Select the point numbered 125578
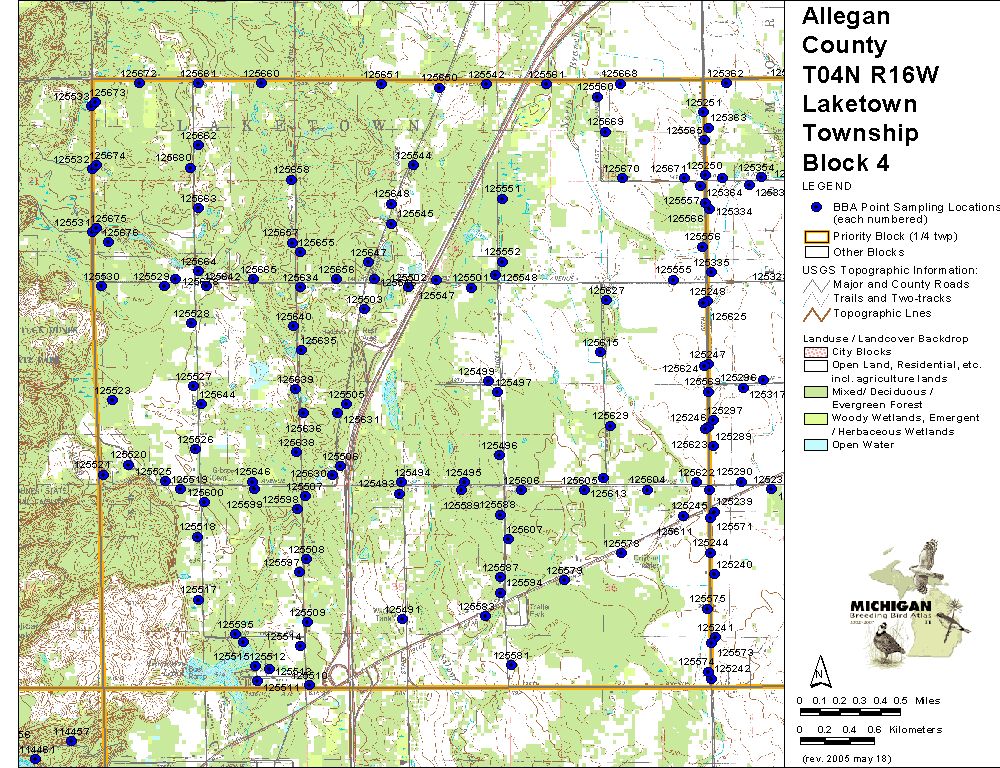 [619, 553]
